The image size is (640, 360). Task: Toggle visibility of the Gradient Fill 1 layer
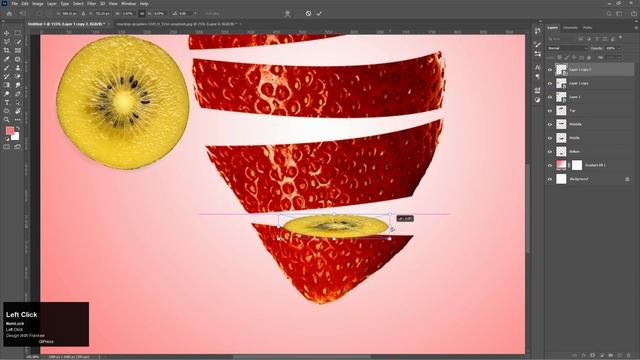549,165
